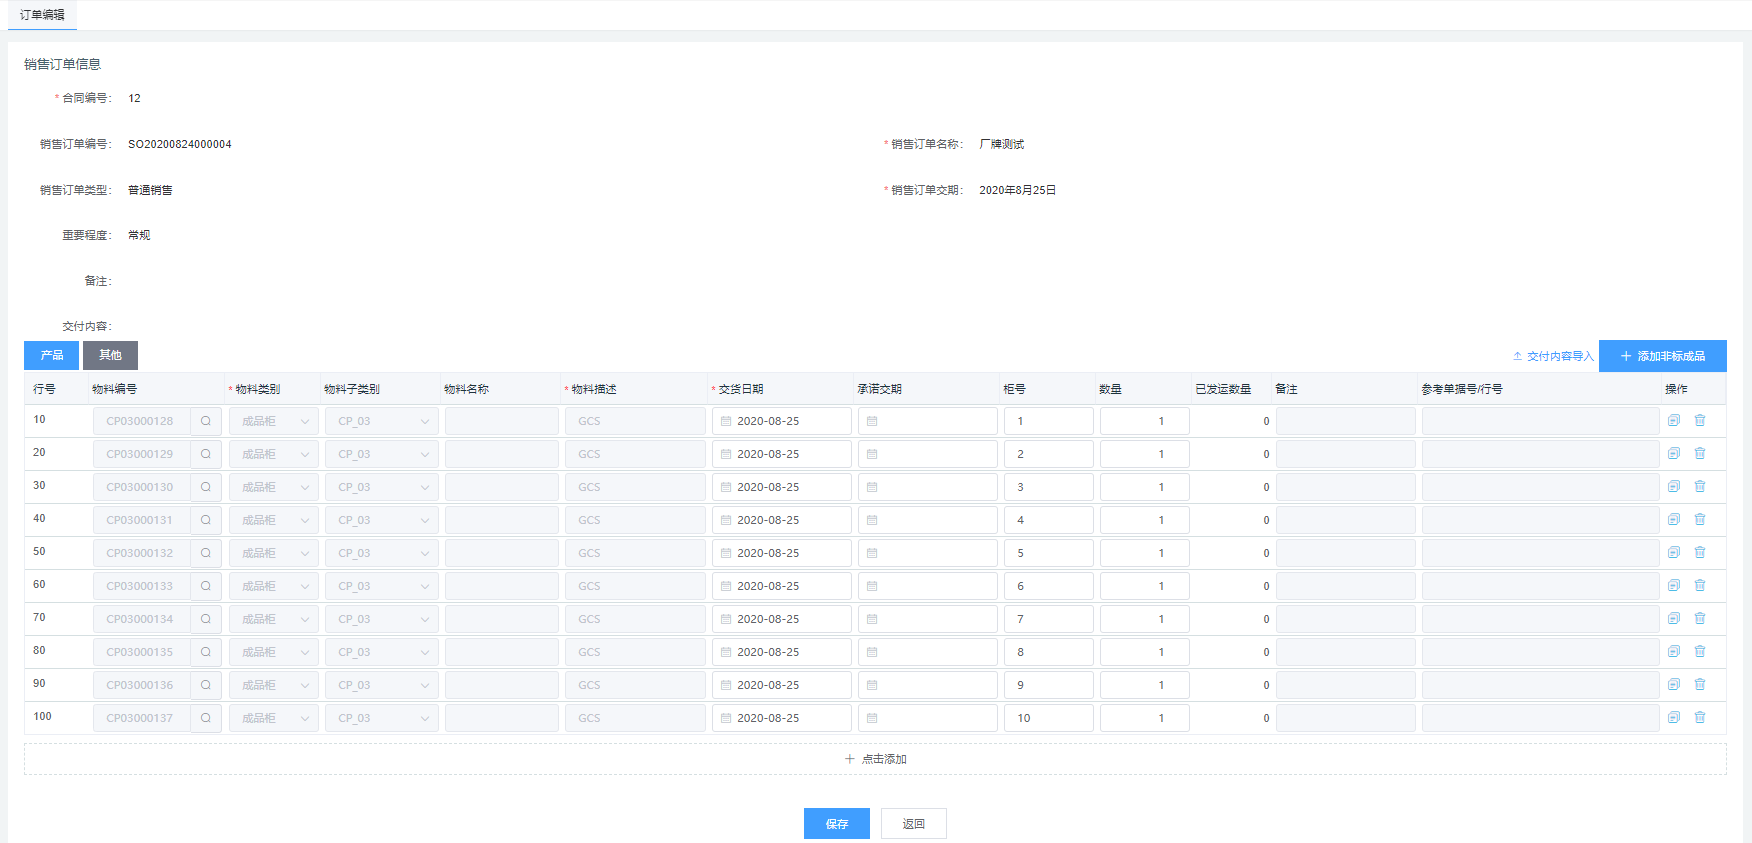
Task: Click search icon for material CP03000128
Action: [206, 421]
